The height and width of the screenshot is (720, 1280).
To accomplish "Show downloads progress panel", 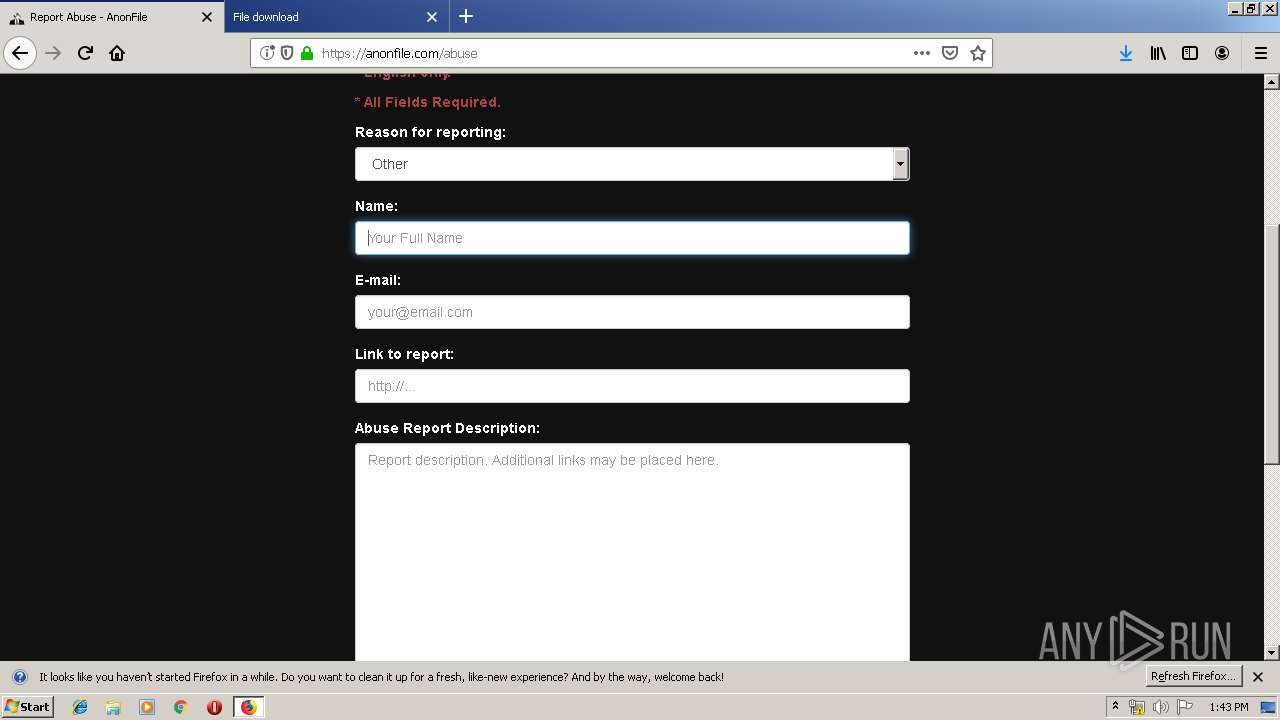I will (1126, 53).
